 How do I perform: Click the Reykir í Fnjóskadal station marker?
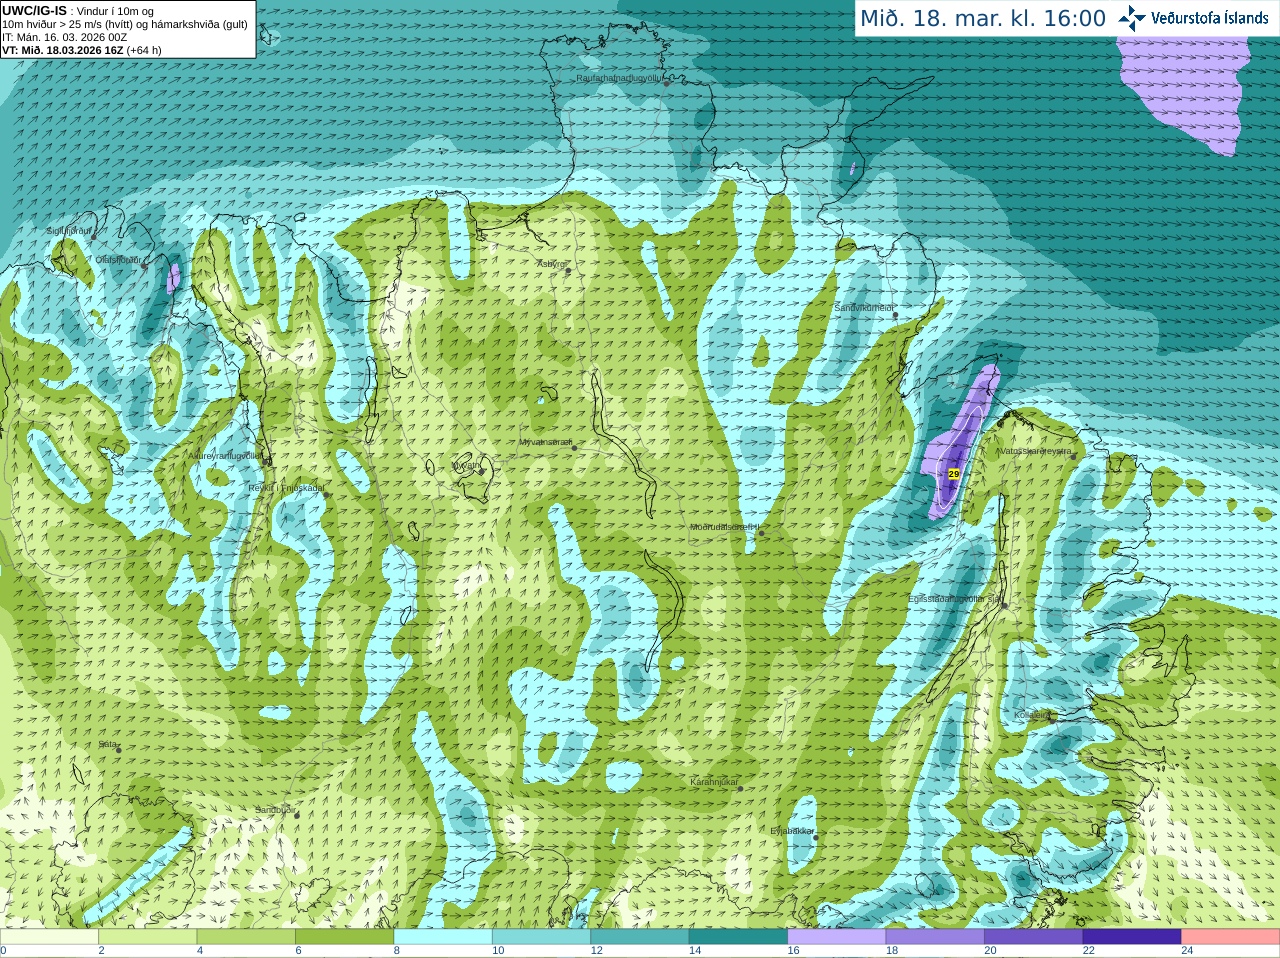pos(326,494)
